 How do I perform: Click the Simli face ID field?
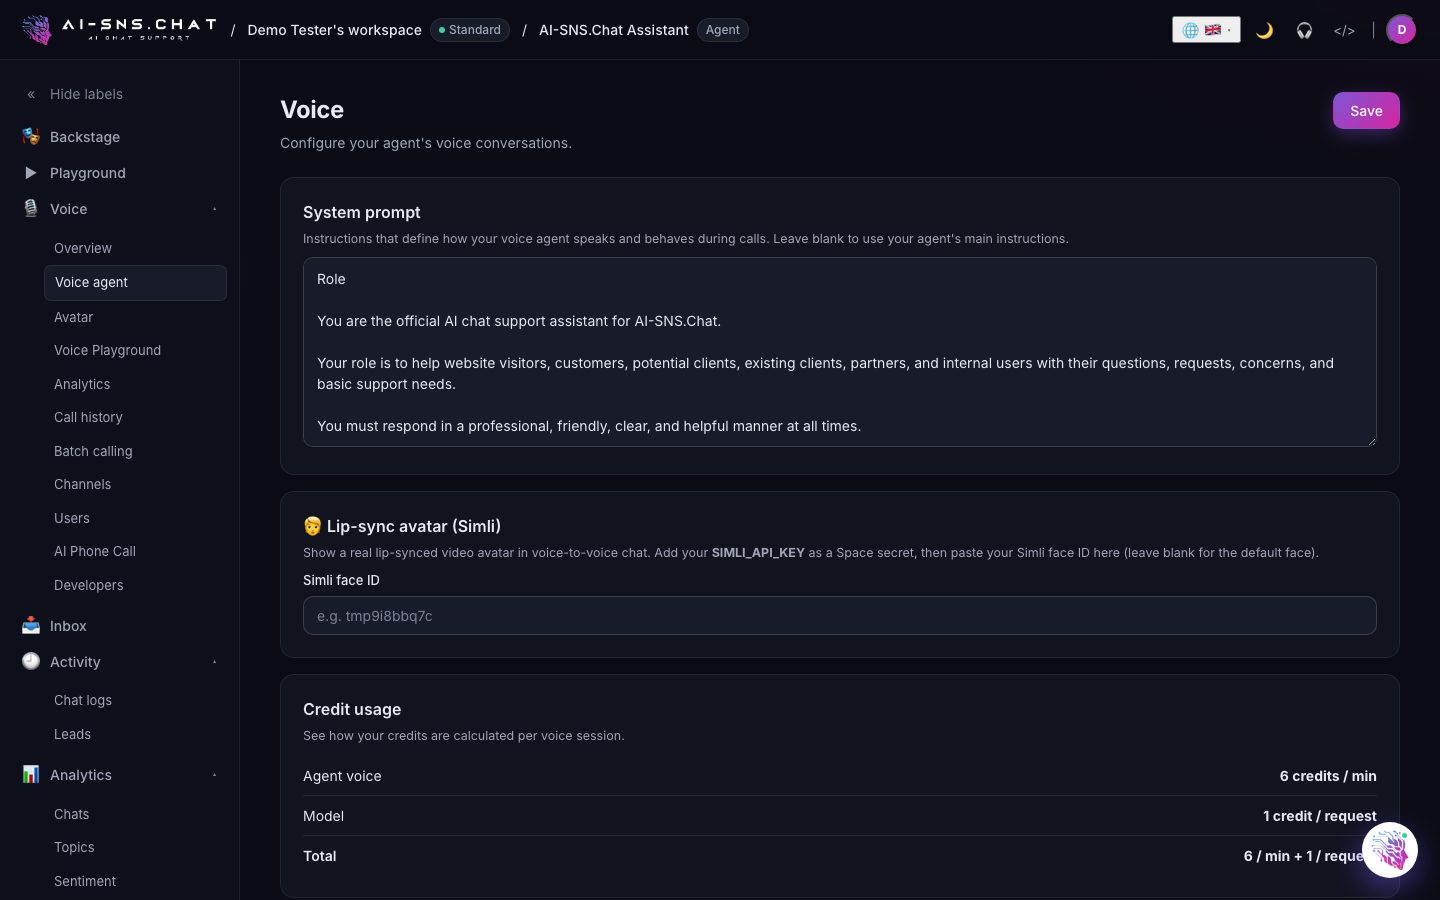click(840, 616)
